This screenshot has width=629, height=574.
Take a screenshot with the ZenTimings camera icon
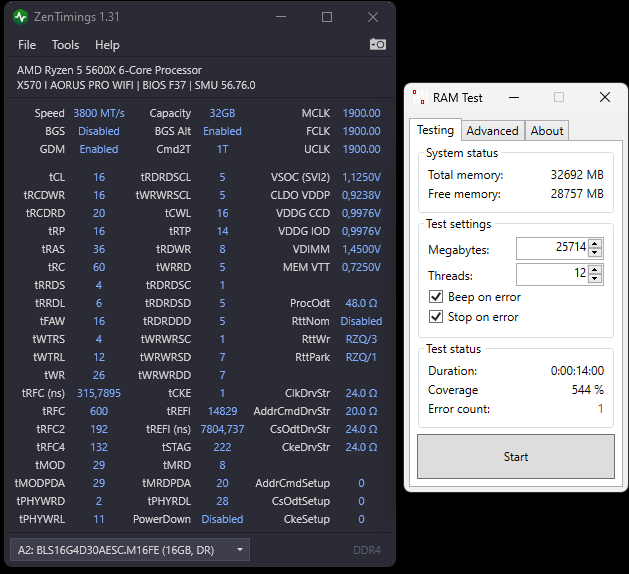click(377, 44)
